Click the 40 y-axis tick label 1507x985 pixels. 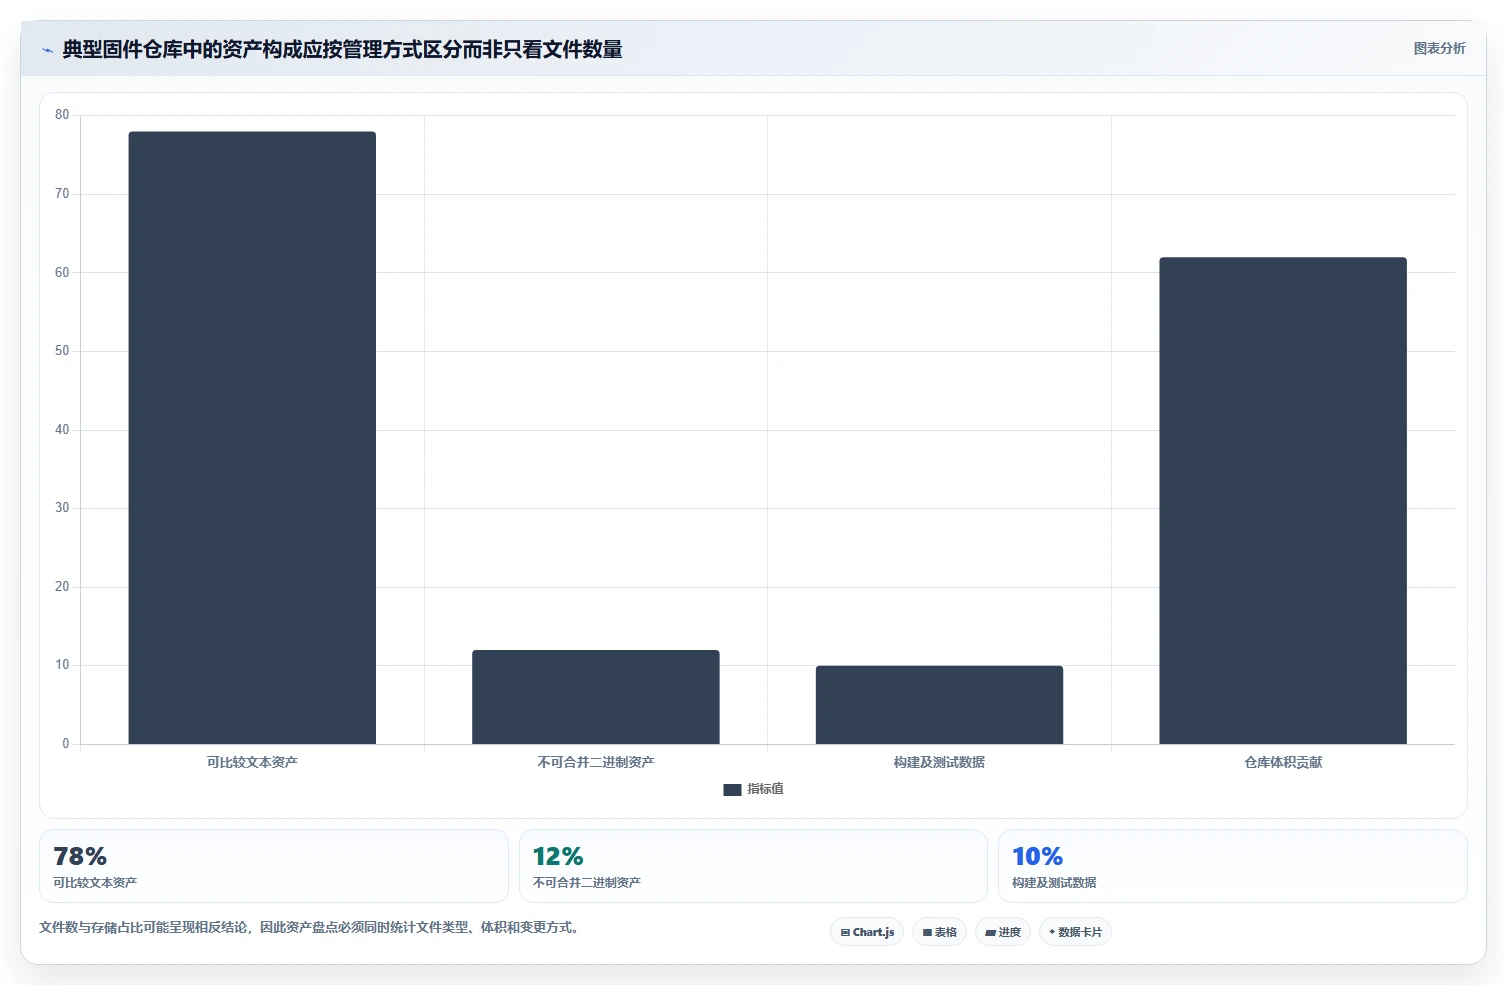point(62,430)
